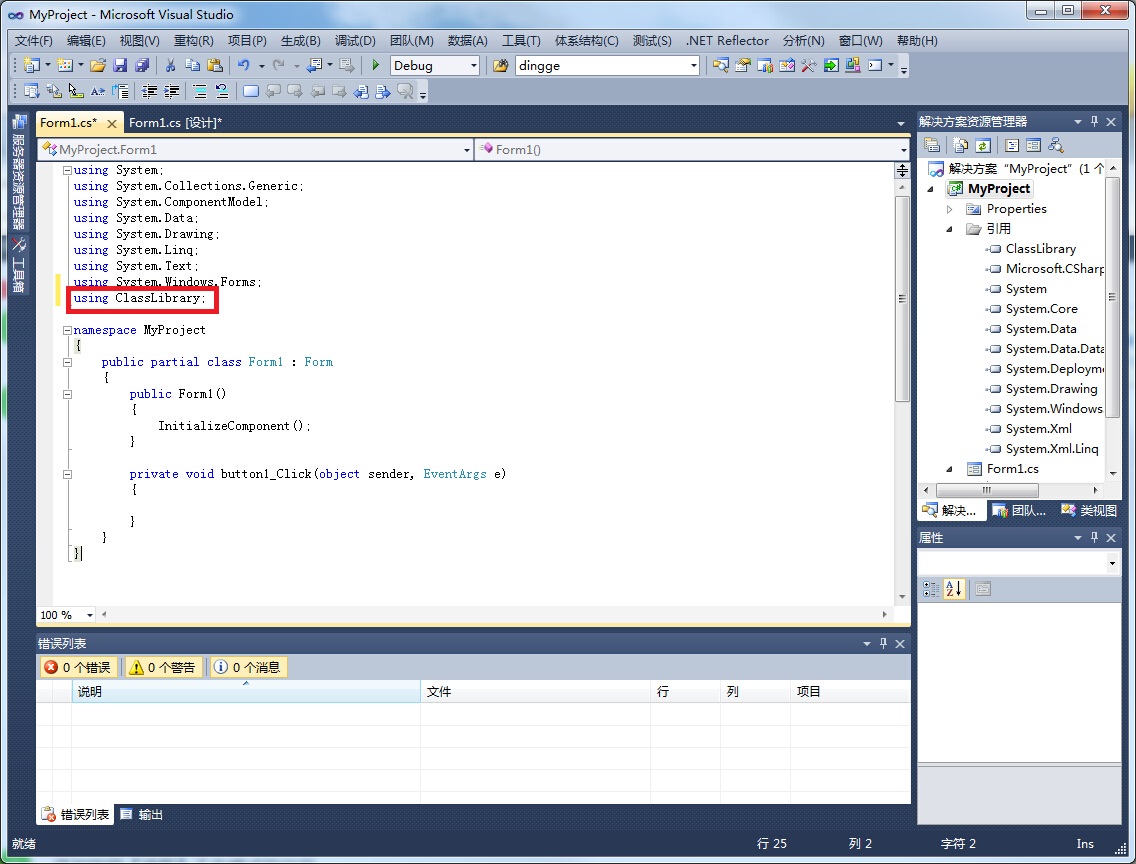Screen dimensions: 1136x864
Task: Click the Add New Item toolbar icon
Action: [65, 65]
